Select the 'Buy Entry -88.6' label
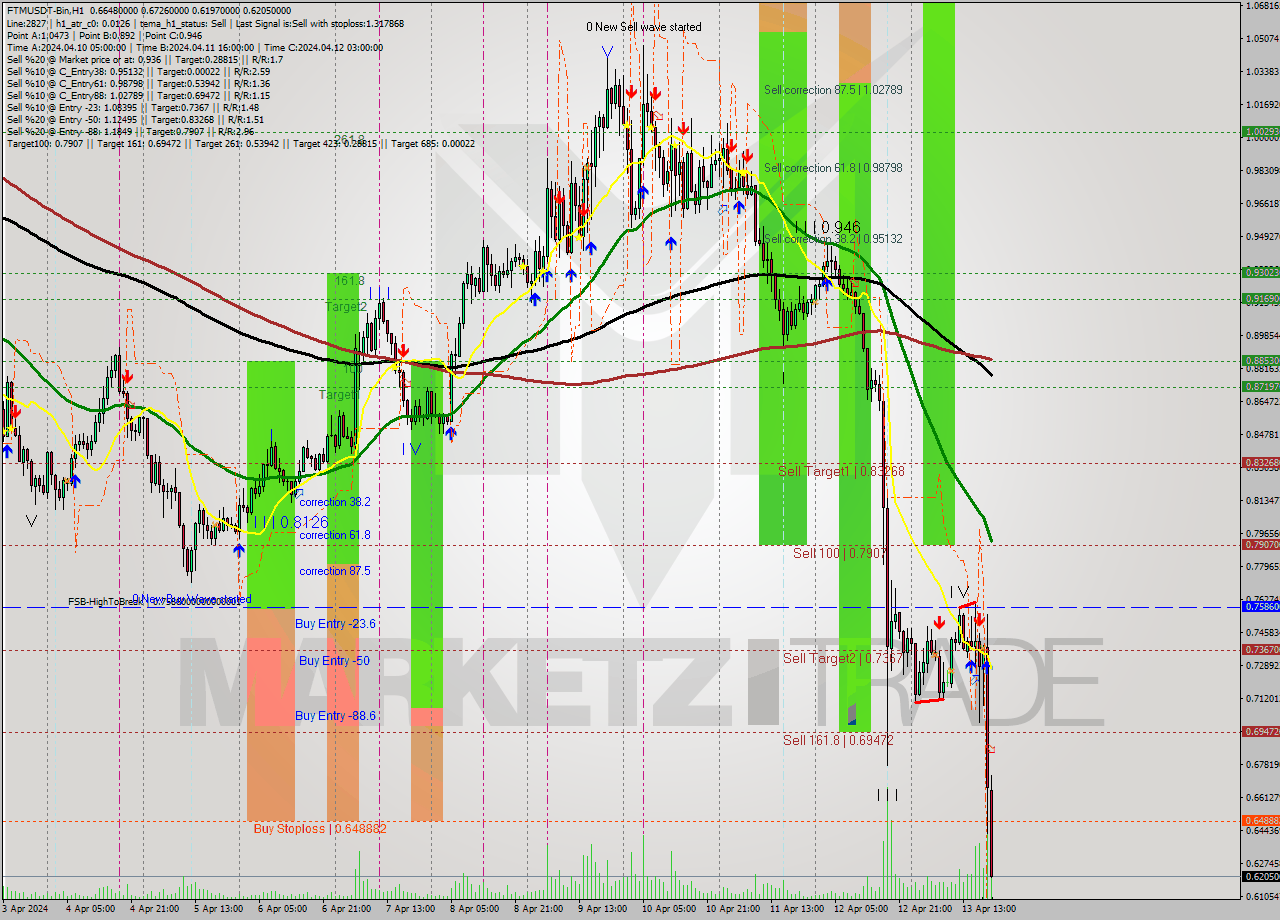 tap(336, 716)
